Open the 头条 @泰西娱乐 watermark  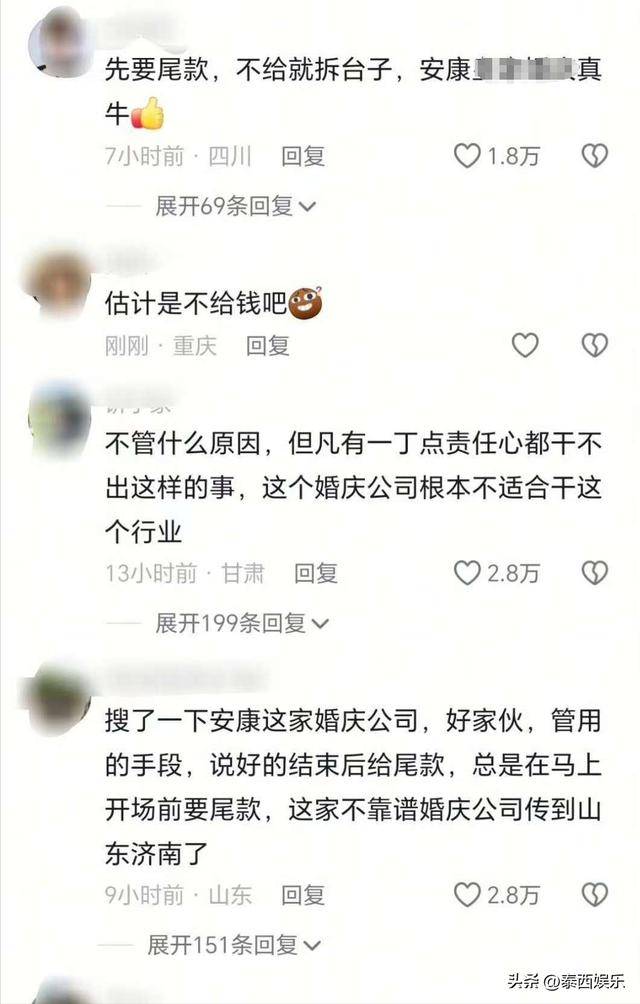[566, 980]
